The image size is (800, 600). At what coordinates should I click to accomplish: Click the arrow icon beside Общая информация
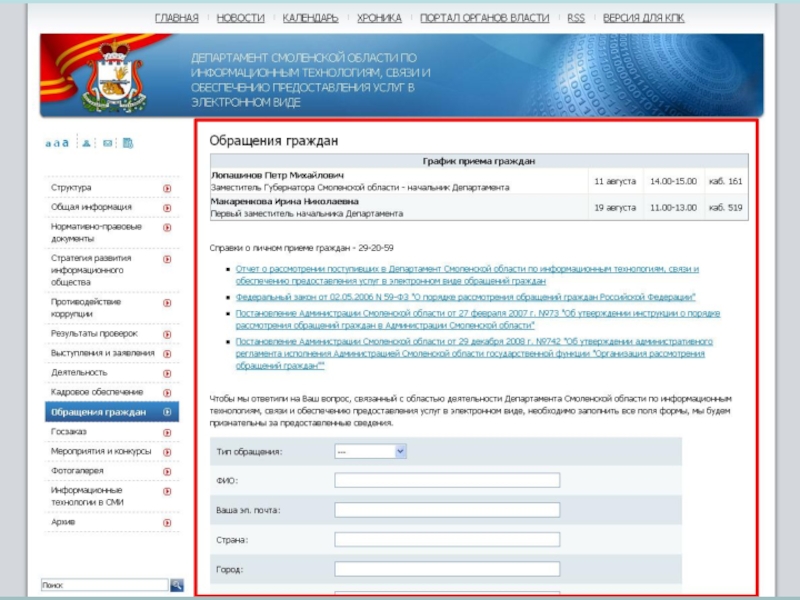coord(167,208)
